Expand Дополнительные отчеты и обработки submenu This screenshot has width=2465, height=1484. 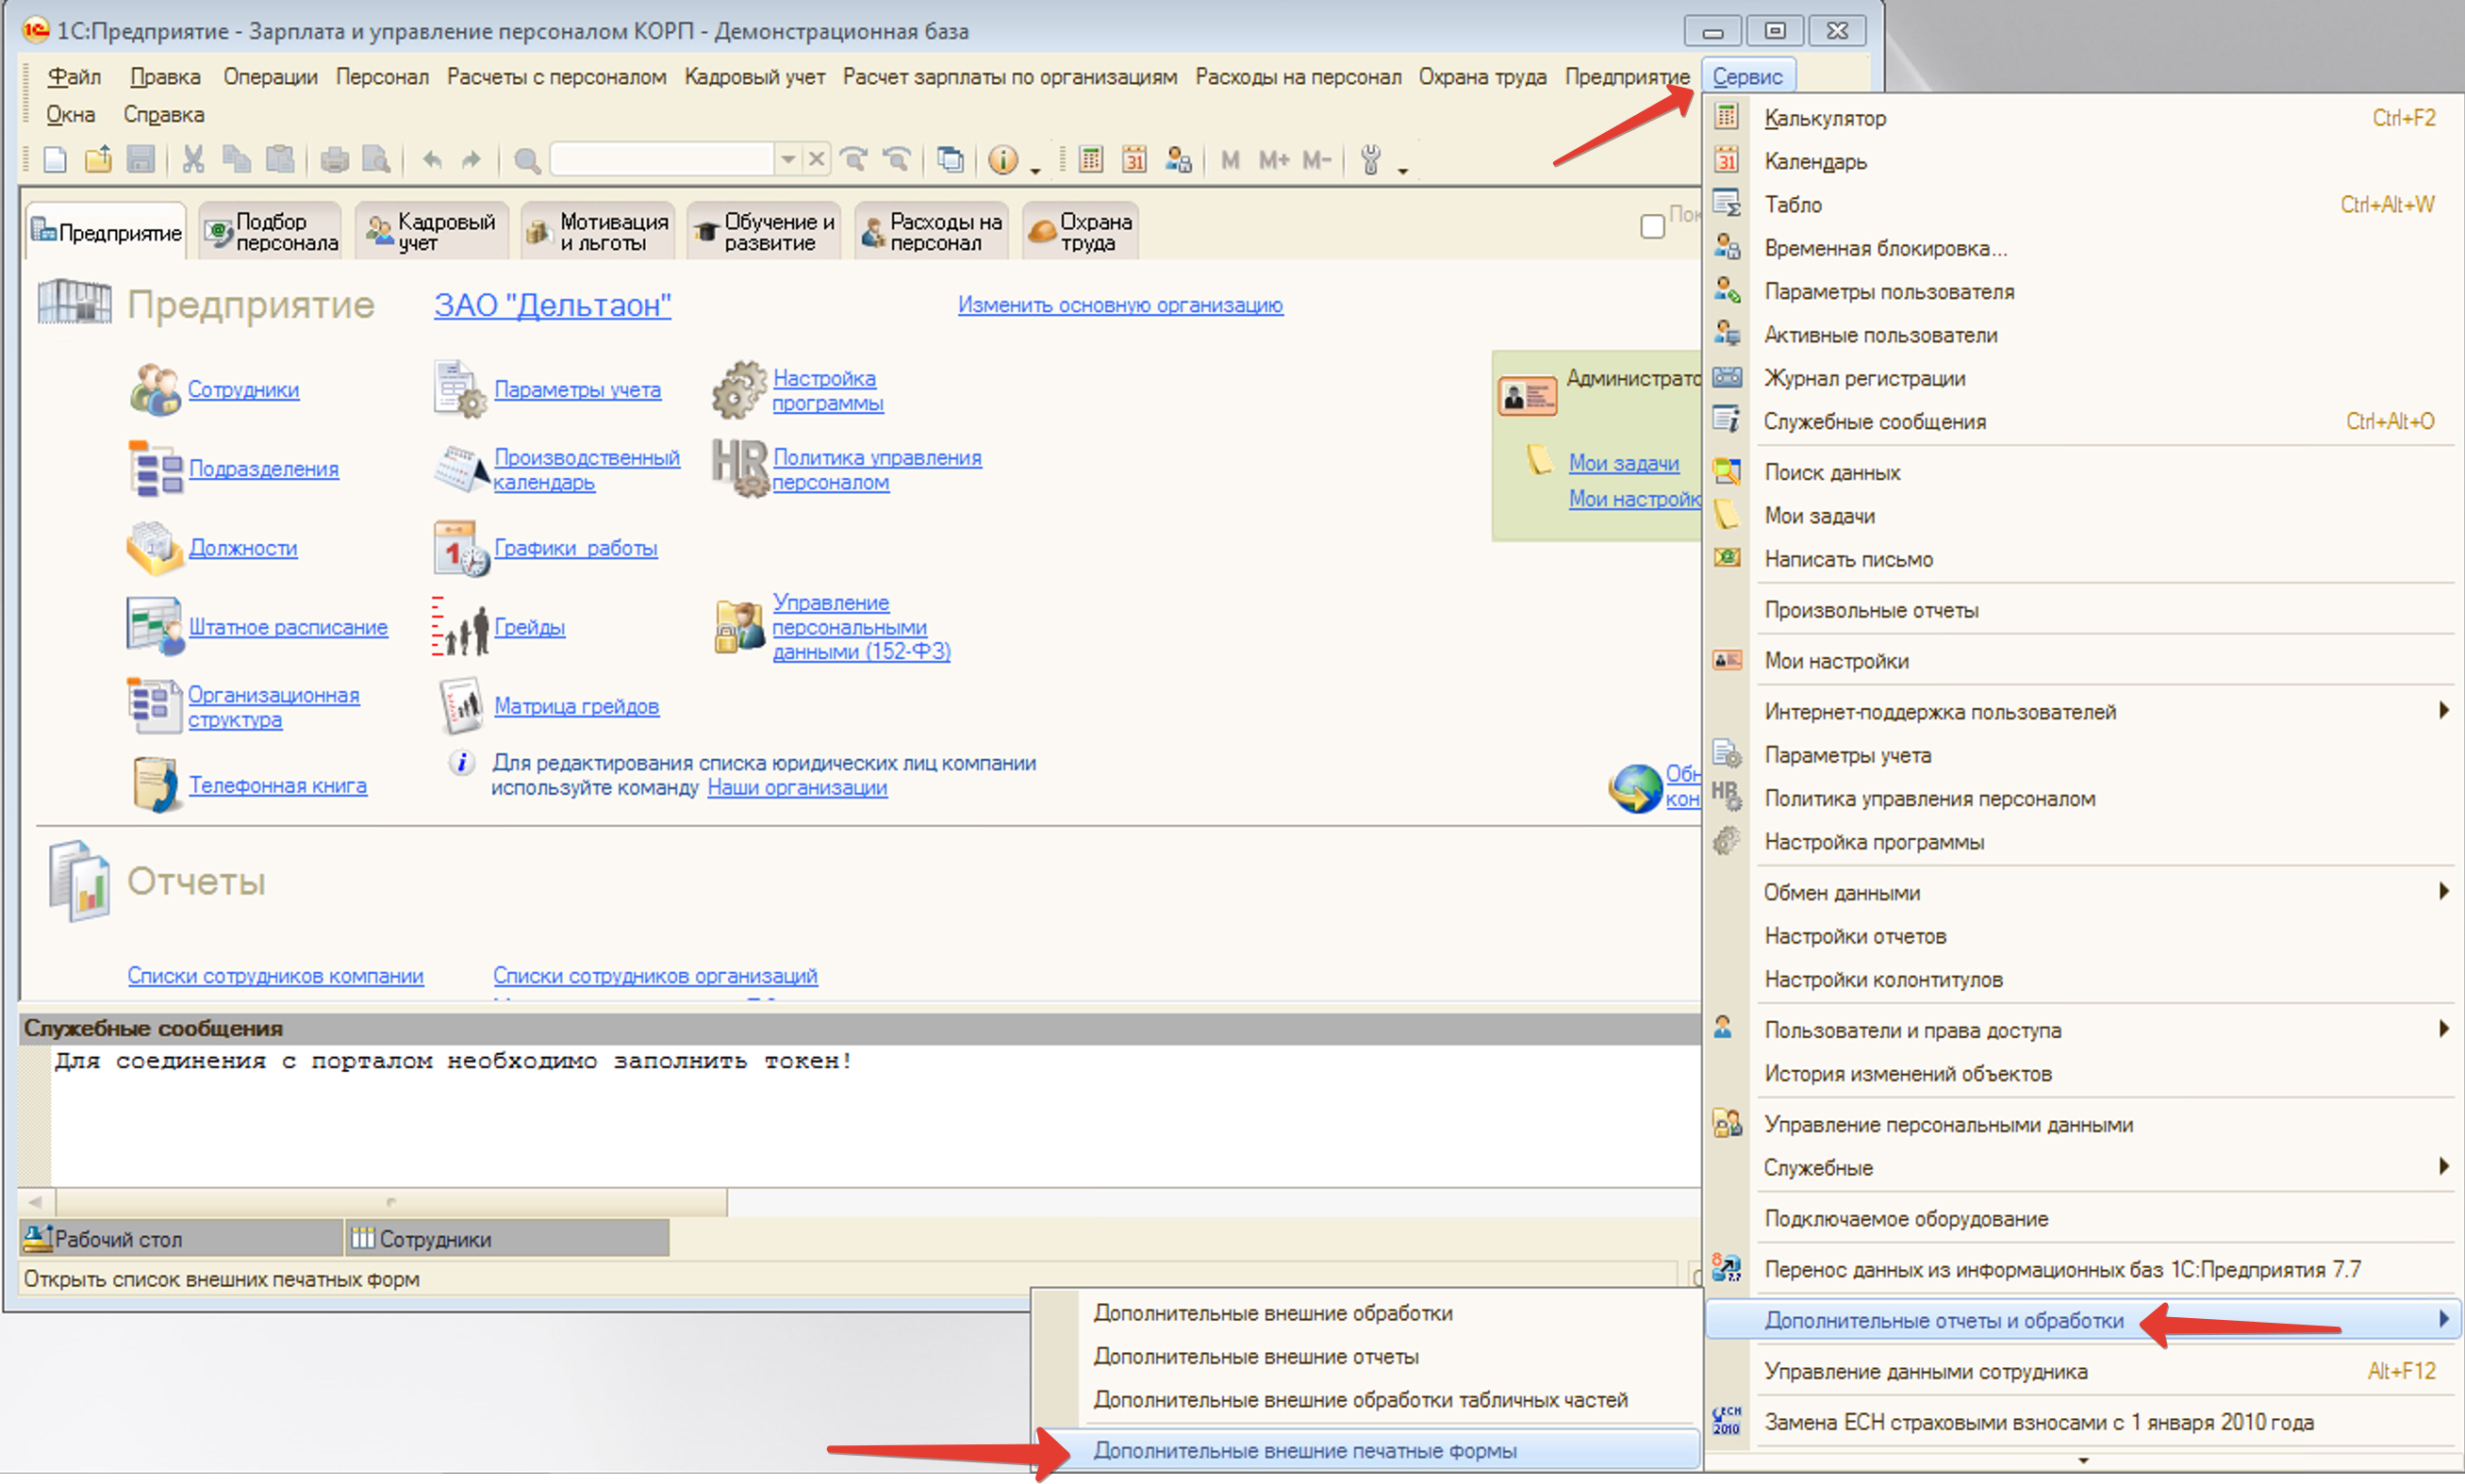pos(2443,1320)
